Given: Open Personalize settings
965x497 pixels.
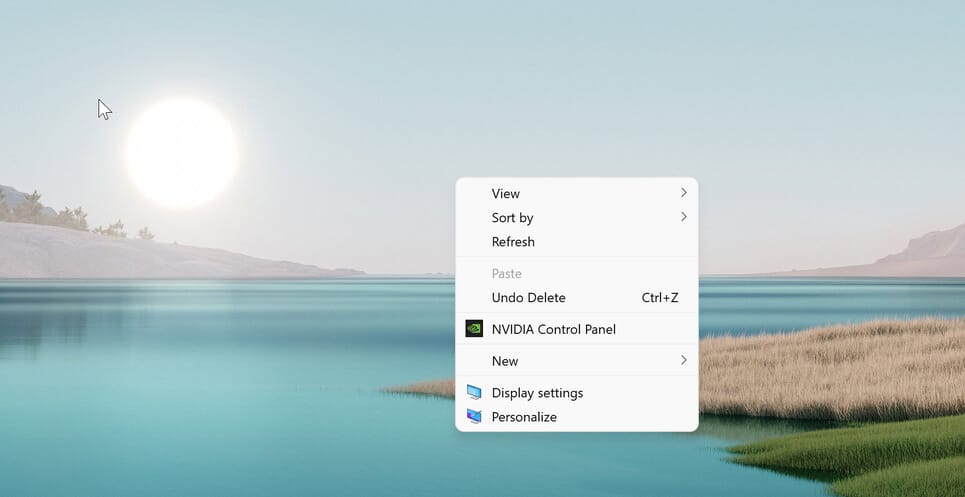Looking at the screenshot, I should (x=524, y=417).
